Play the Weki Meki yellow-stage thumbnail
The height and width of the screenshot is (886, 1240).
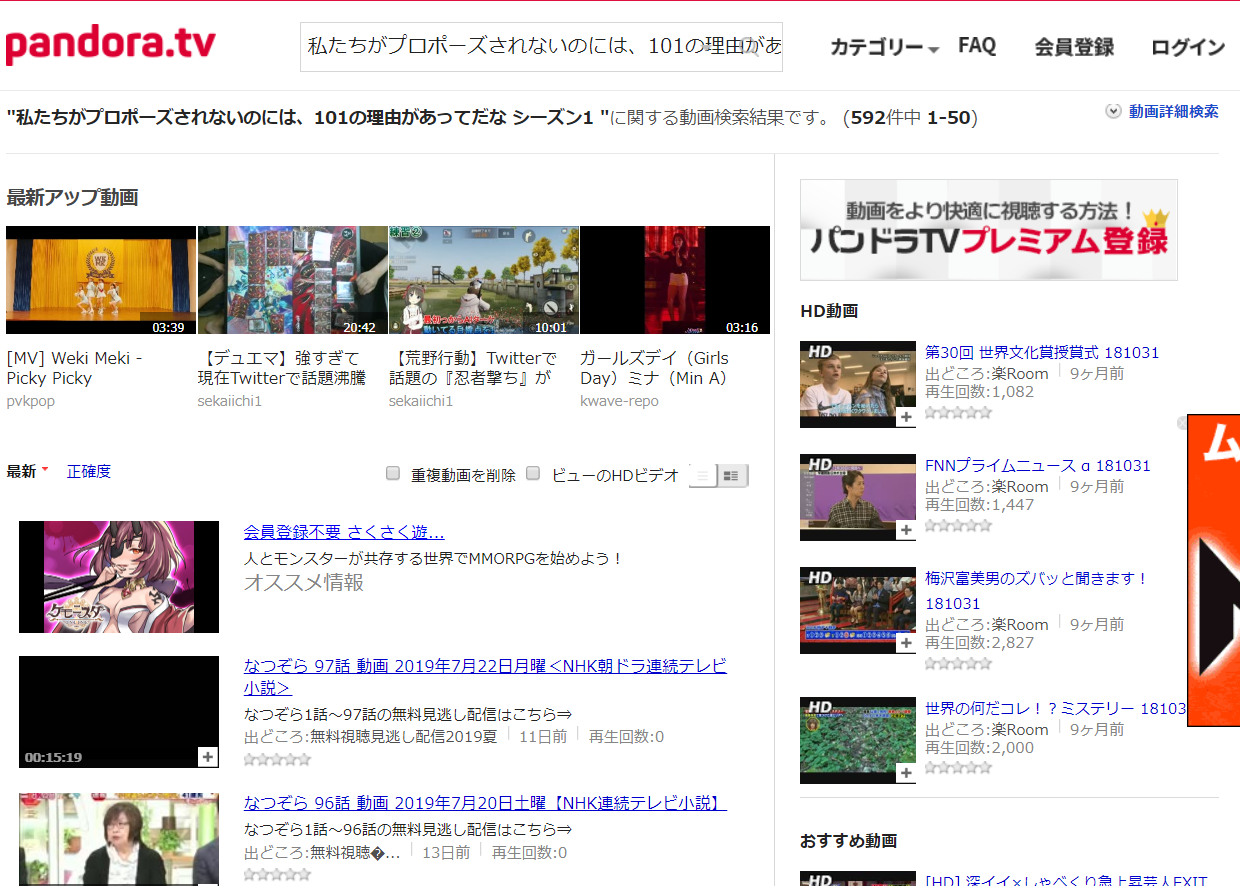[x=101, y=280]
